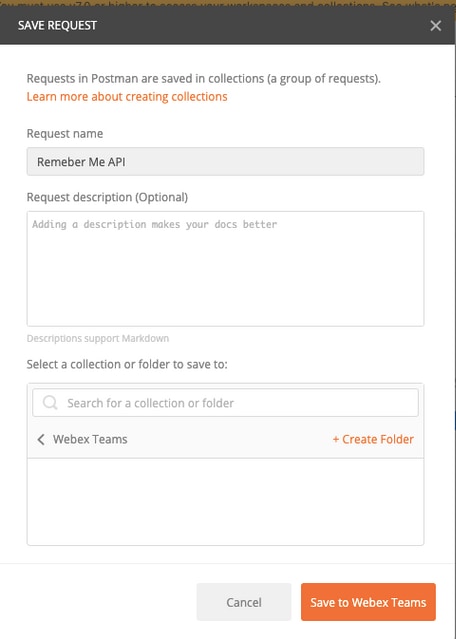Click the Request name label
Image resolution: width=456 pixels, height=639 pixels.
pos(65,134)
